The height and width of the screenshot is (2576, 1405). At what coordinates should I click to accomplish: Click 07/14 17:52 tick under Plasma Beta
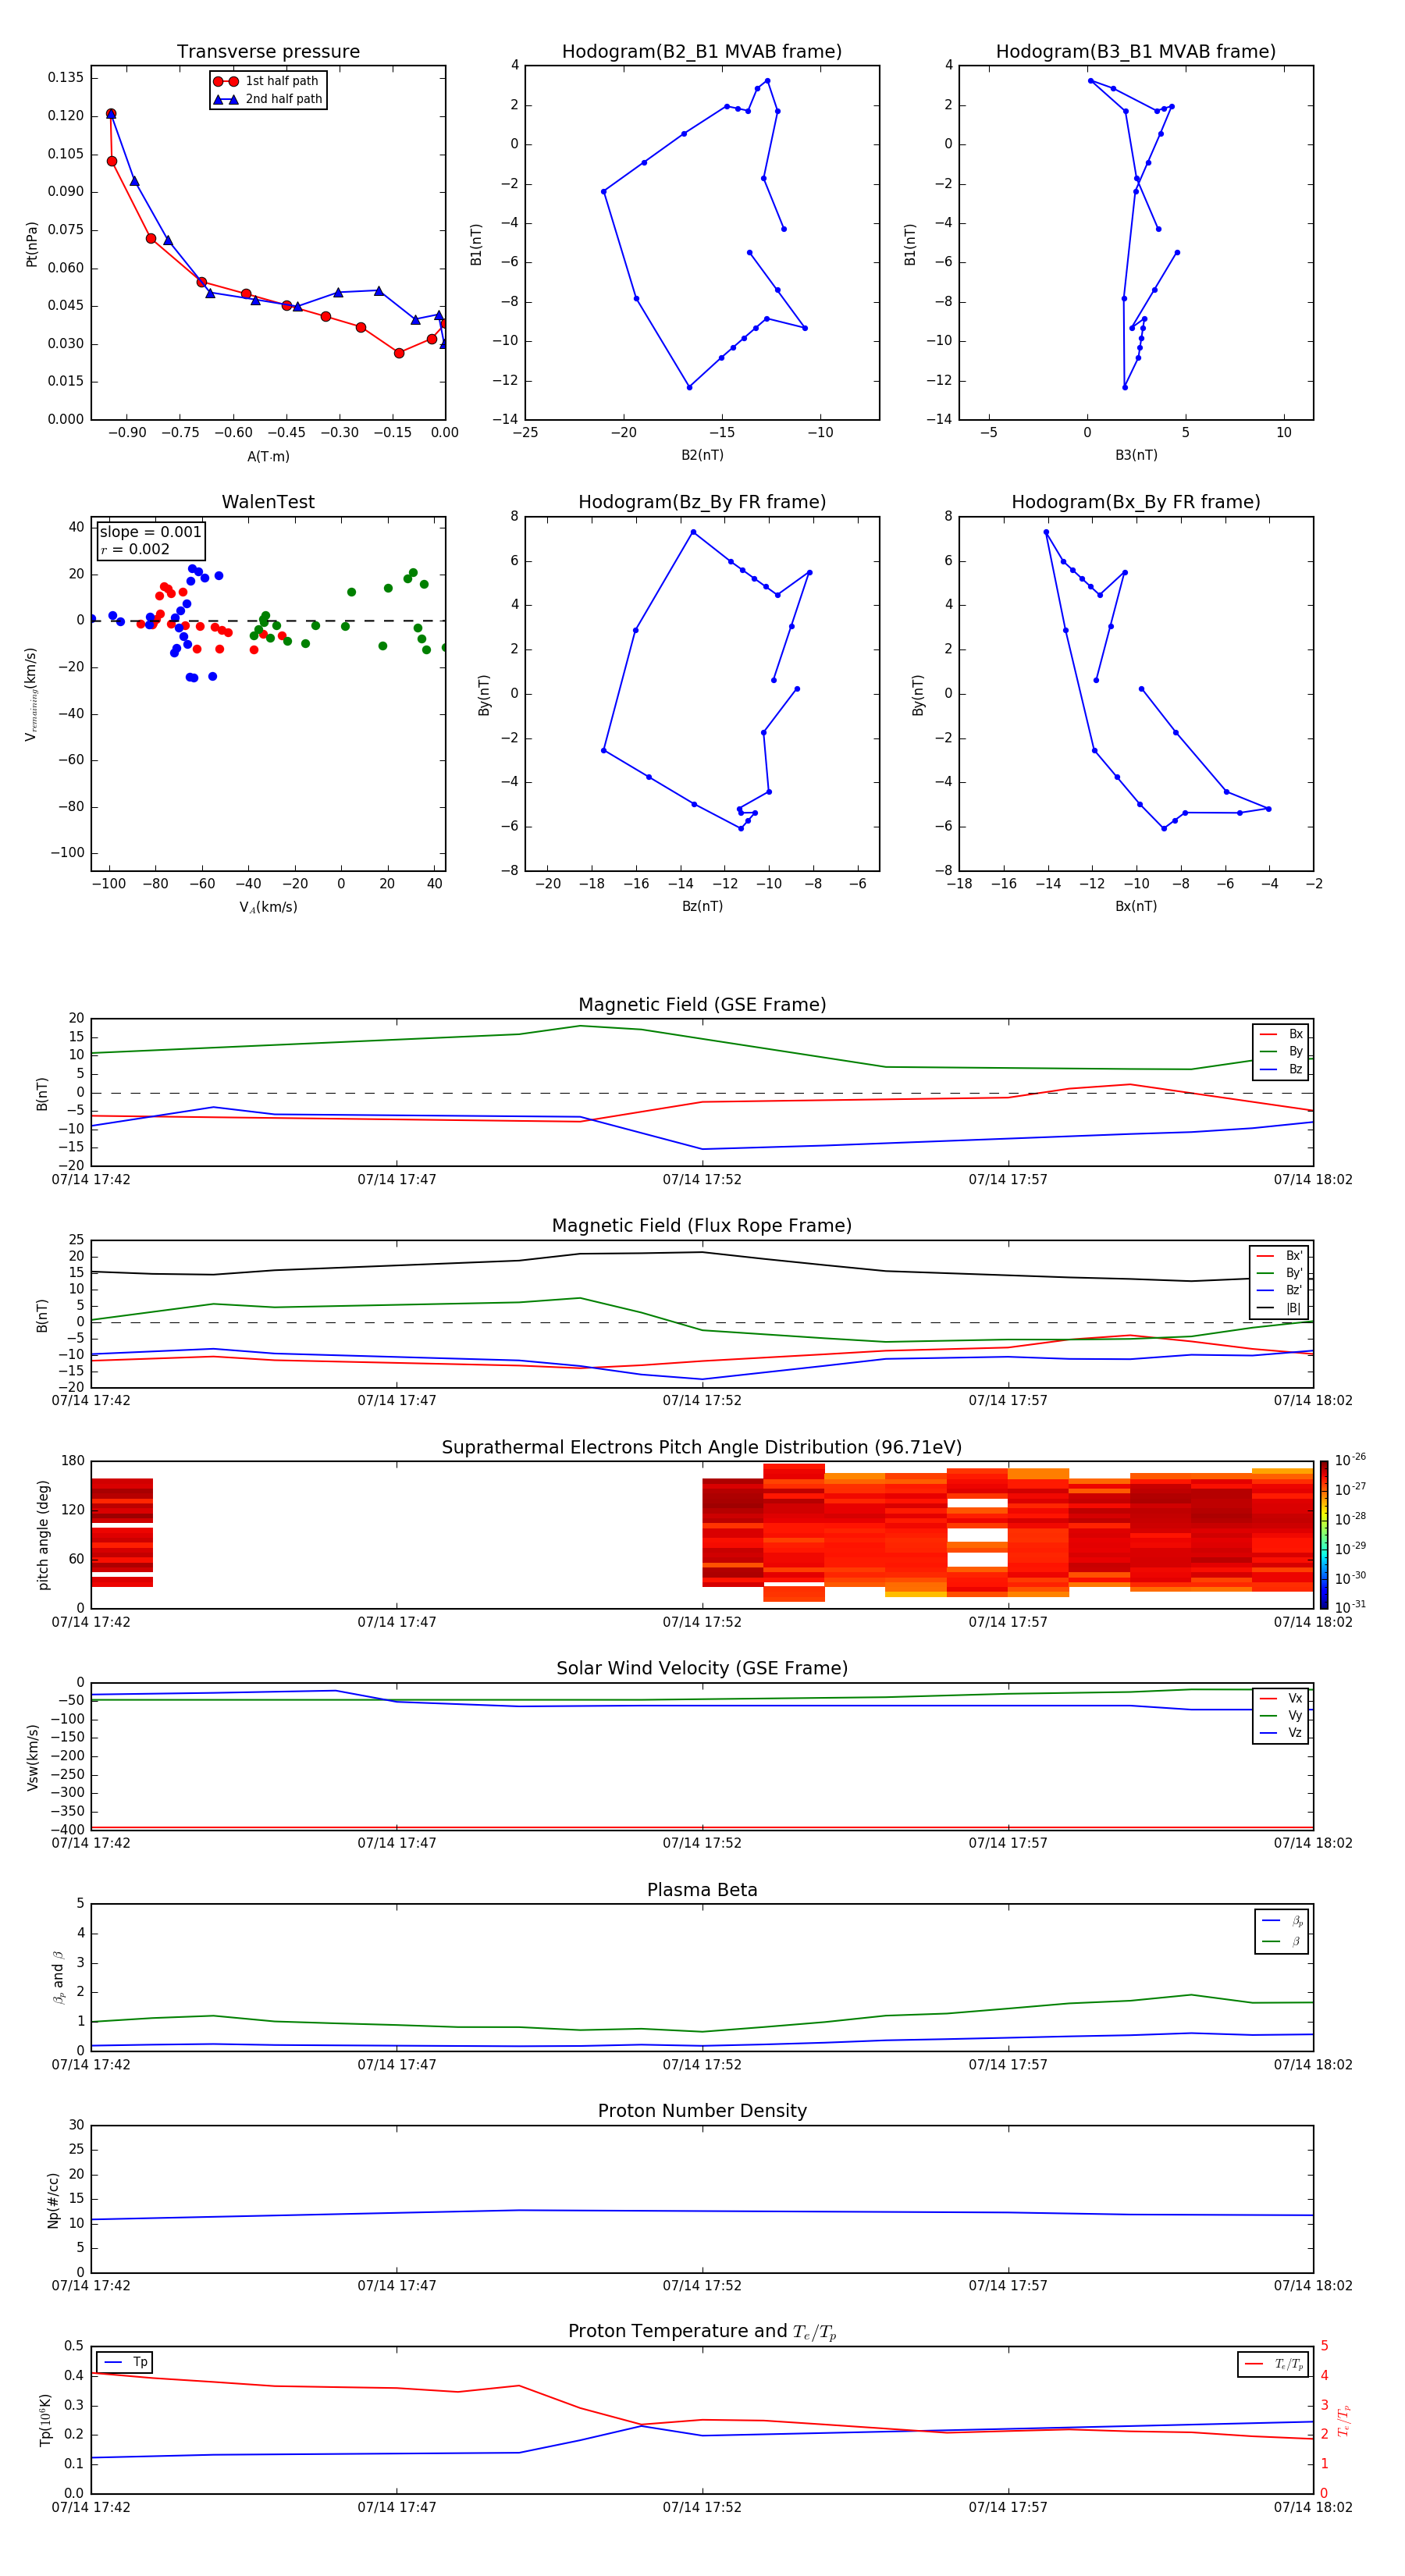(x=702, y=2065)
